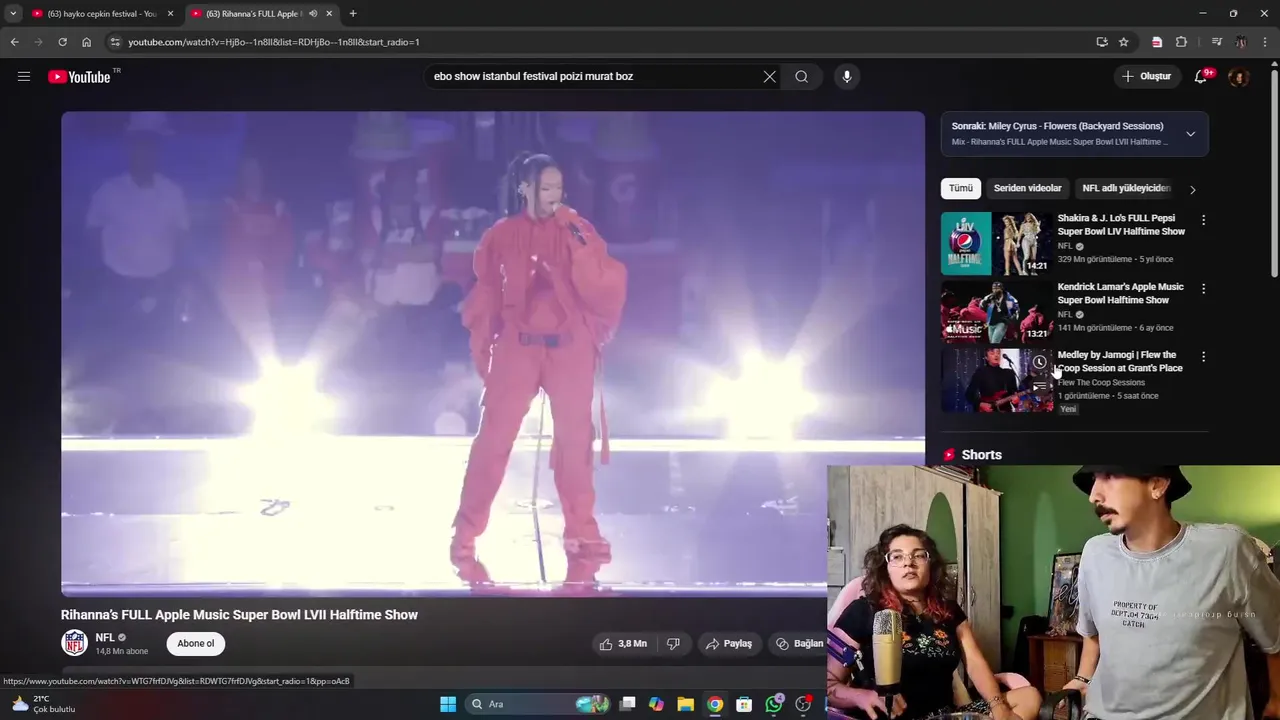
Task: Clear the search box with the X
Action: click(x=770, y=76)
